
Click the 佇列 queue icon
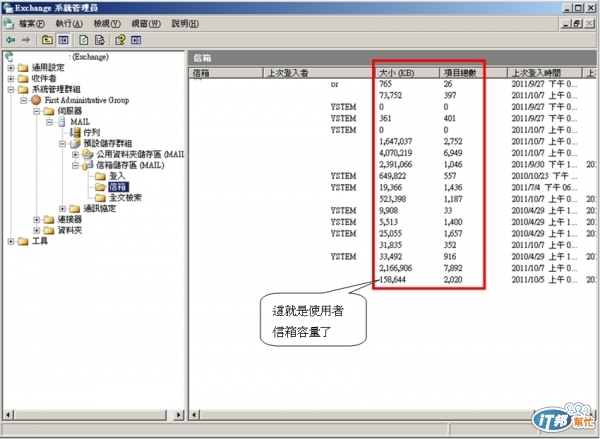pyautogui.click(x=75, y=133)
